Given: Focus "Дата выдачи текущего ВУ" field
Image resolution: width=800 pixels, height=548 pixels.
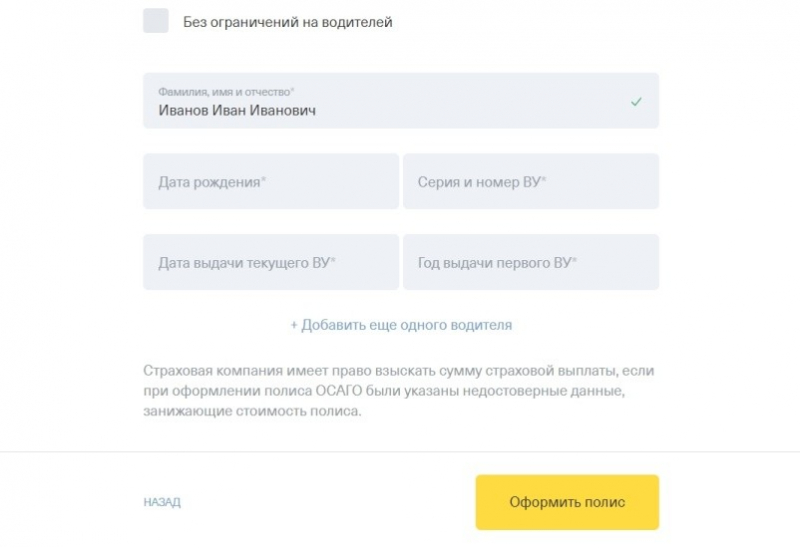Looking at the screenshot, I should click(270, 262).
